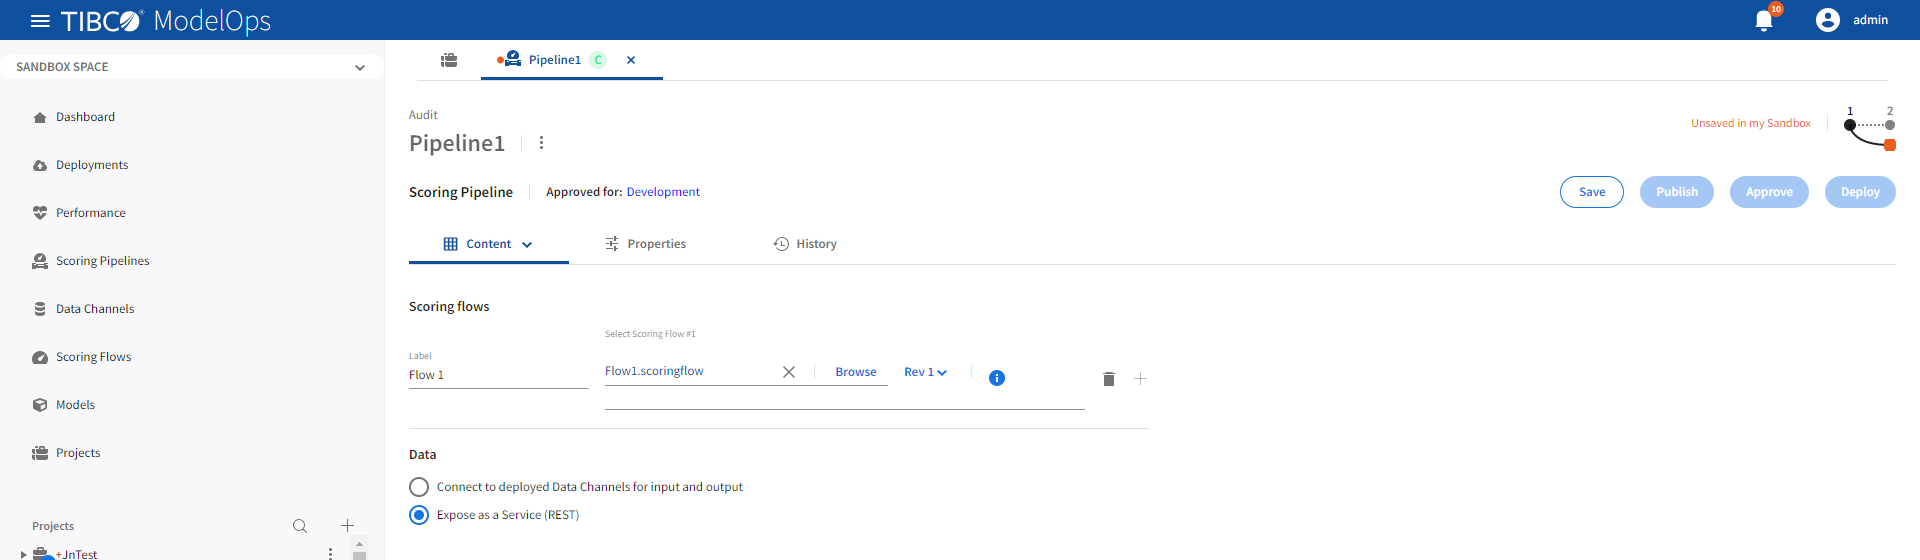Viewport: 1920px width, 560px height.
Task: Click the Save button
Action: point(1591,192)
